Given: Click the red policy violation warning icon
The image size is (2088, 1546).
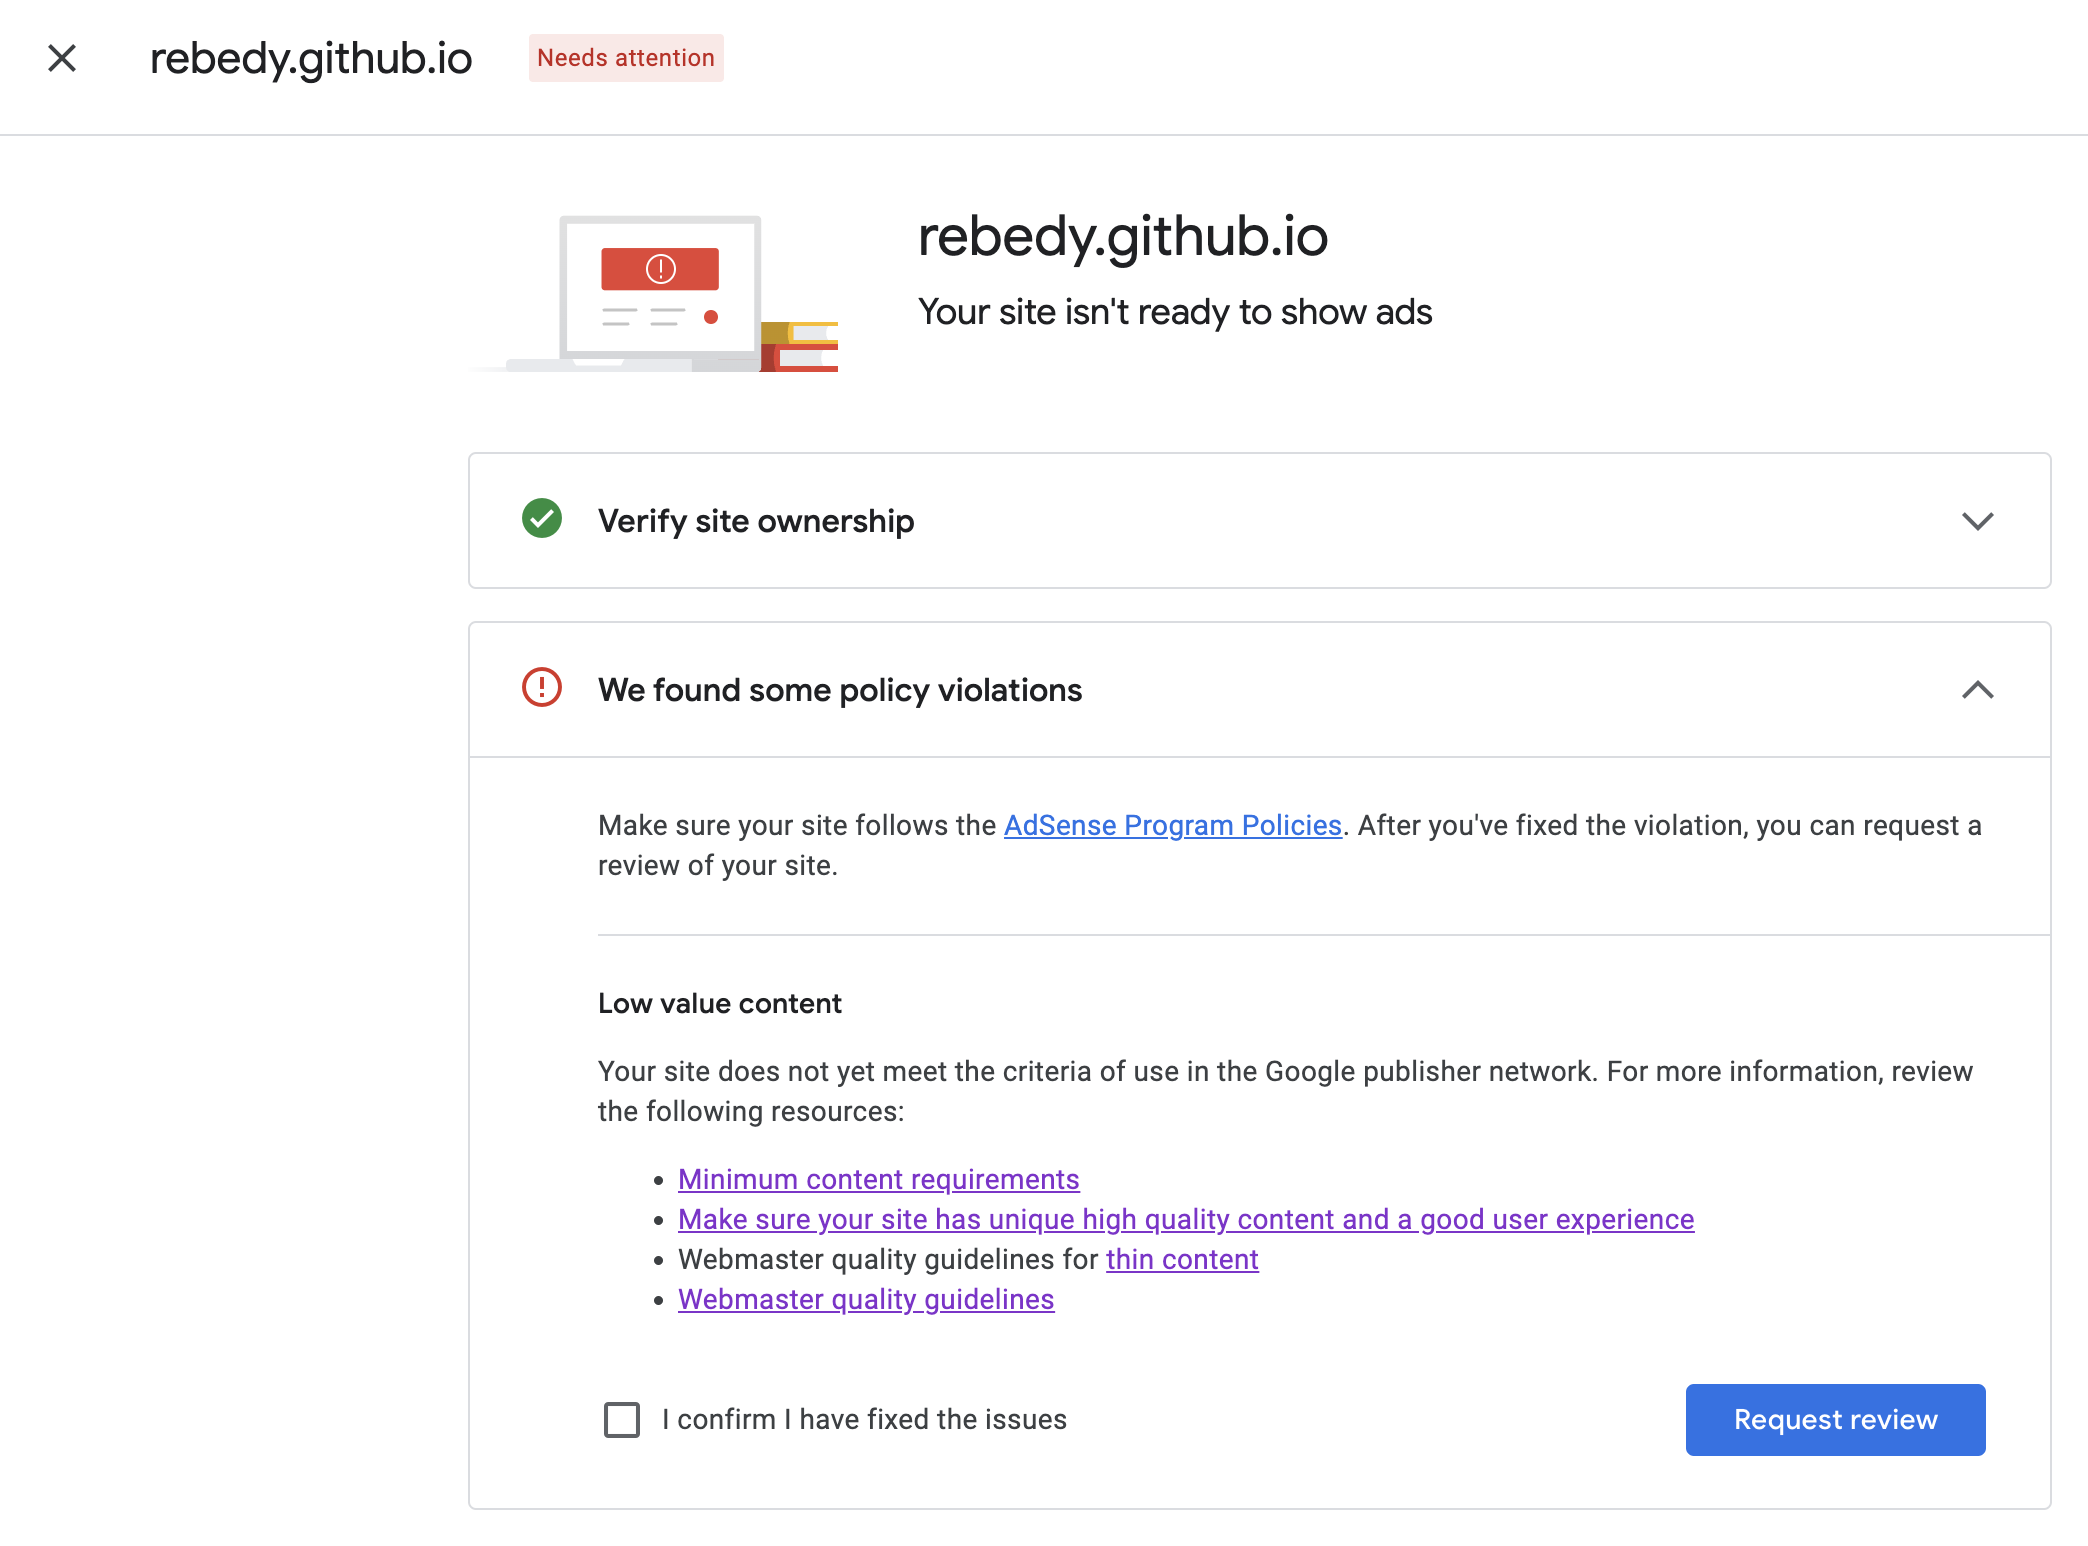Looking at the screenshot, I should [x=542, y=688].
